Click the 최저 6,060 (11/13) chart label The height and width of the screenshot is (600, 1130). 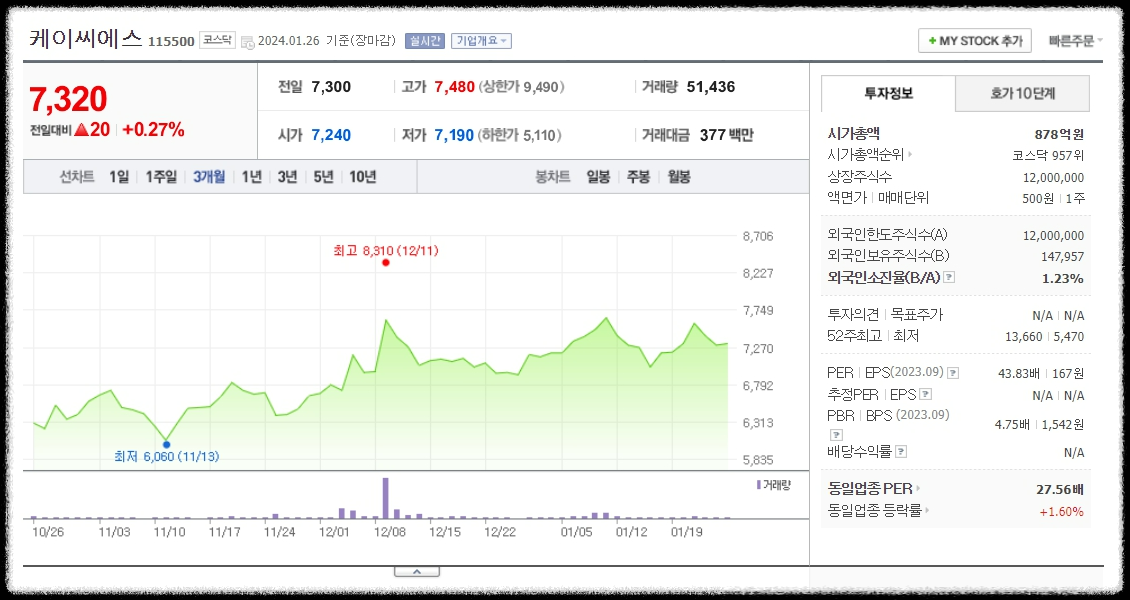coord(166,456)
